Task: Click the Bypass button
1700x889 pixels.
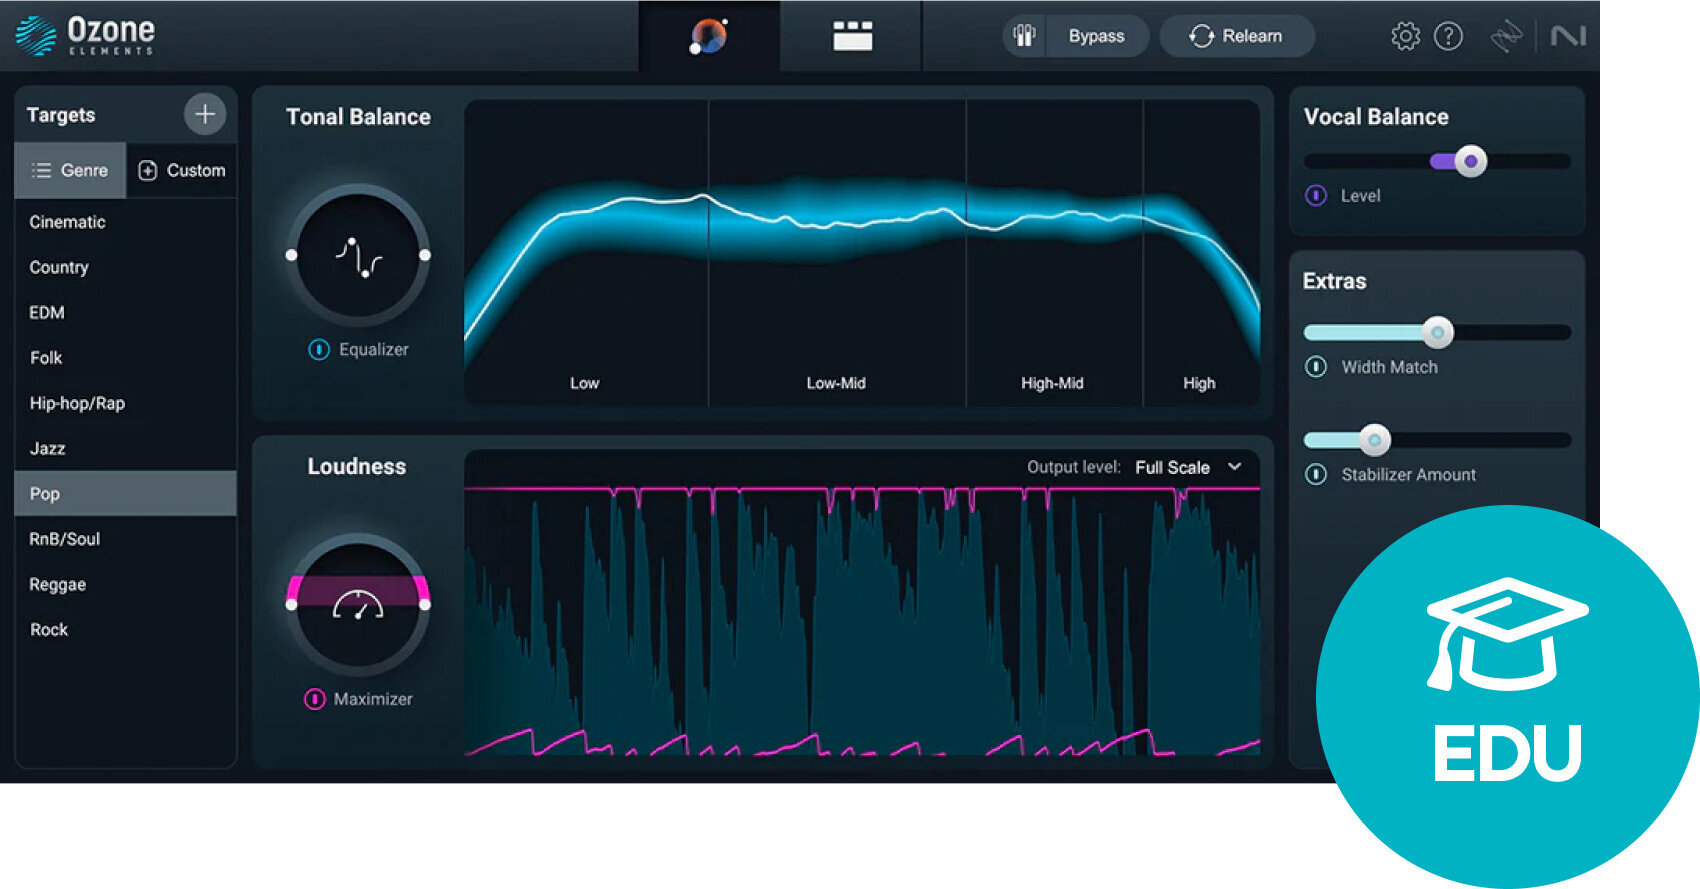Action: coord(1096,36)
